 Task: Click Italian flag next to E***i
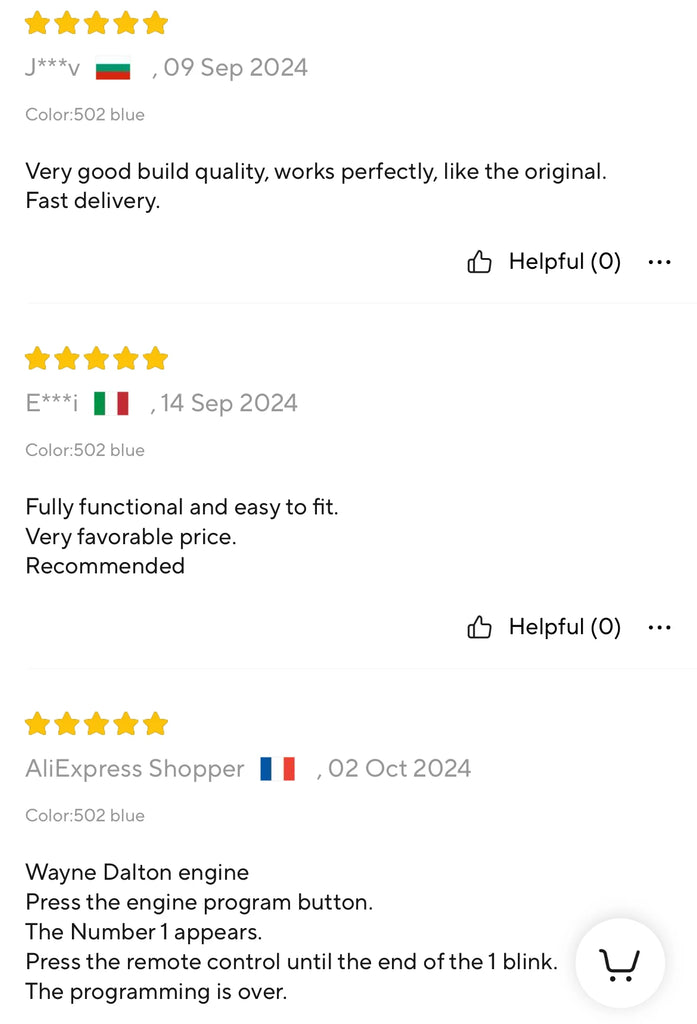tap(111, 404)
